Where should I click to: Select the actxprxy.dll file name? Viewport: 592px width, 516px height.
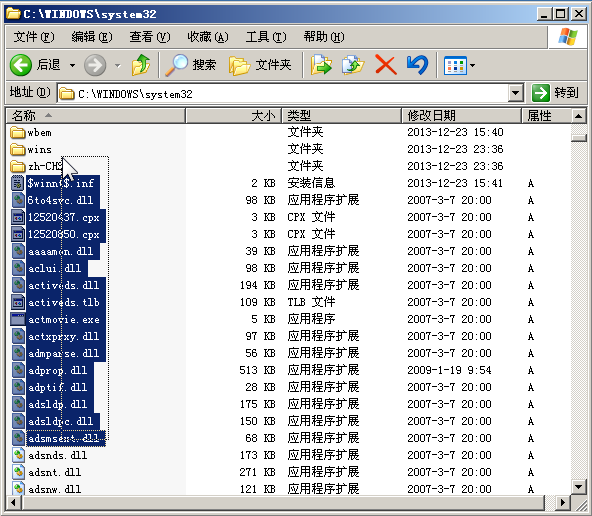point(64,336)
